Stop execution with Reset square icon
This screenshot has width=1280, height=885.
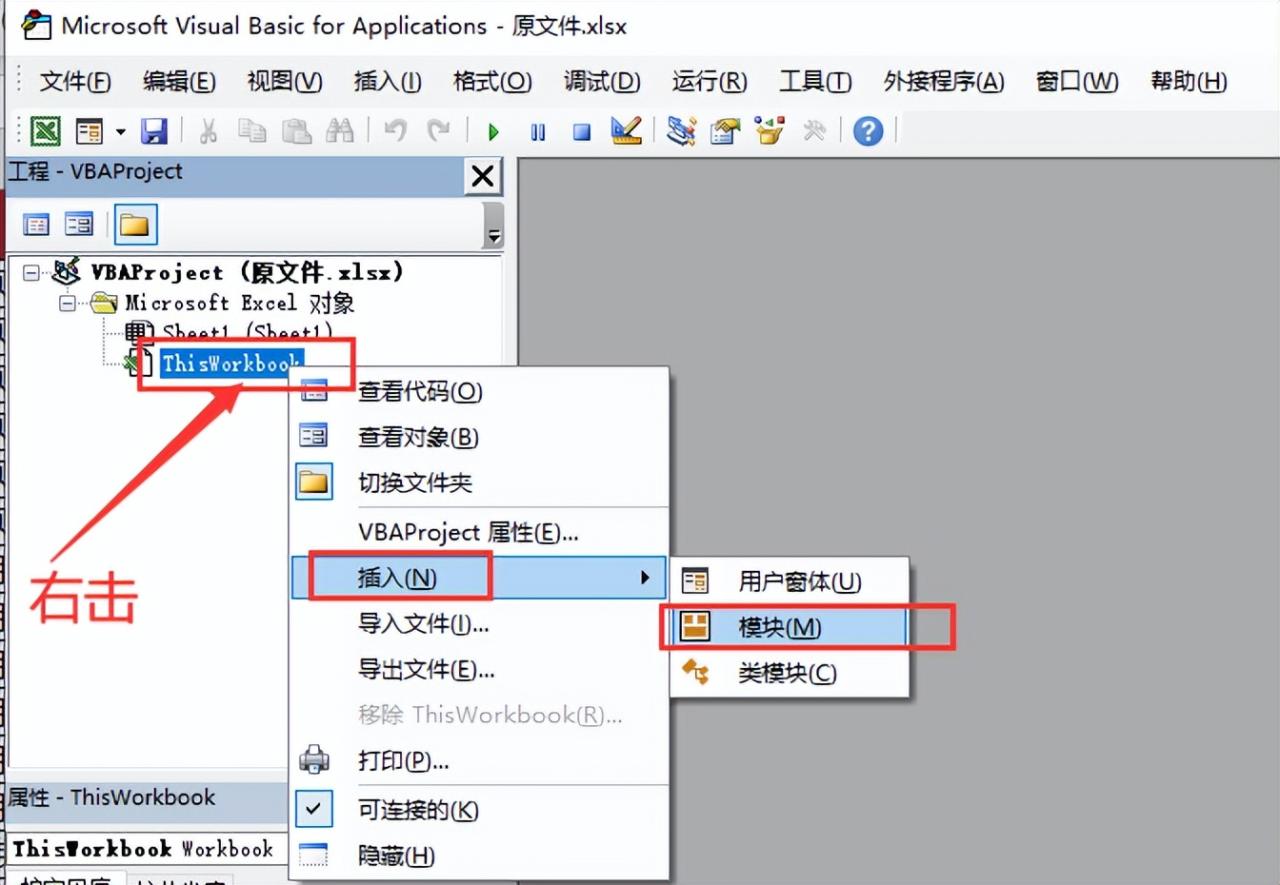coord(582,132)
